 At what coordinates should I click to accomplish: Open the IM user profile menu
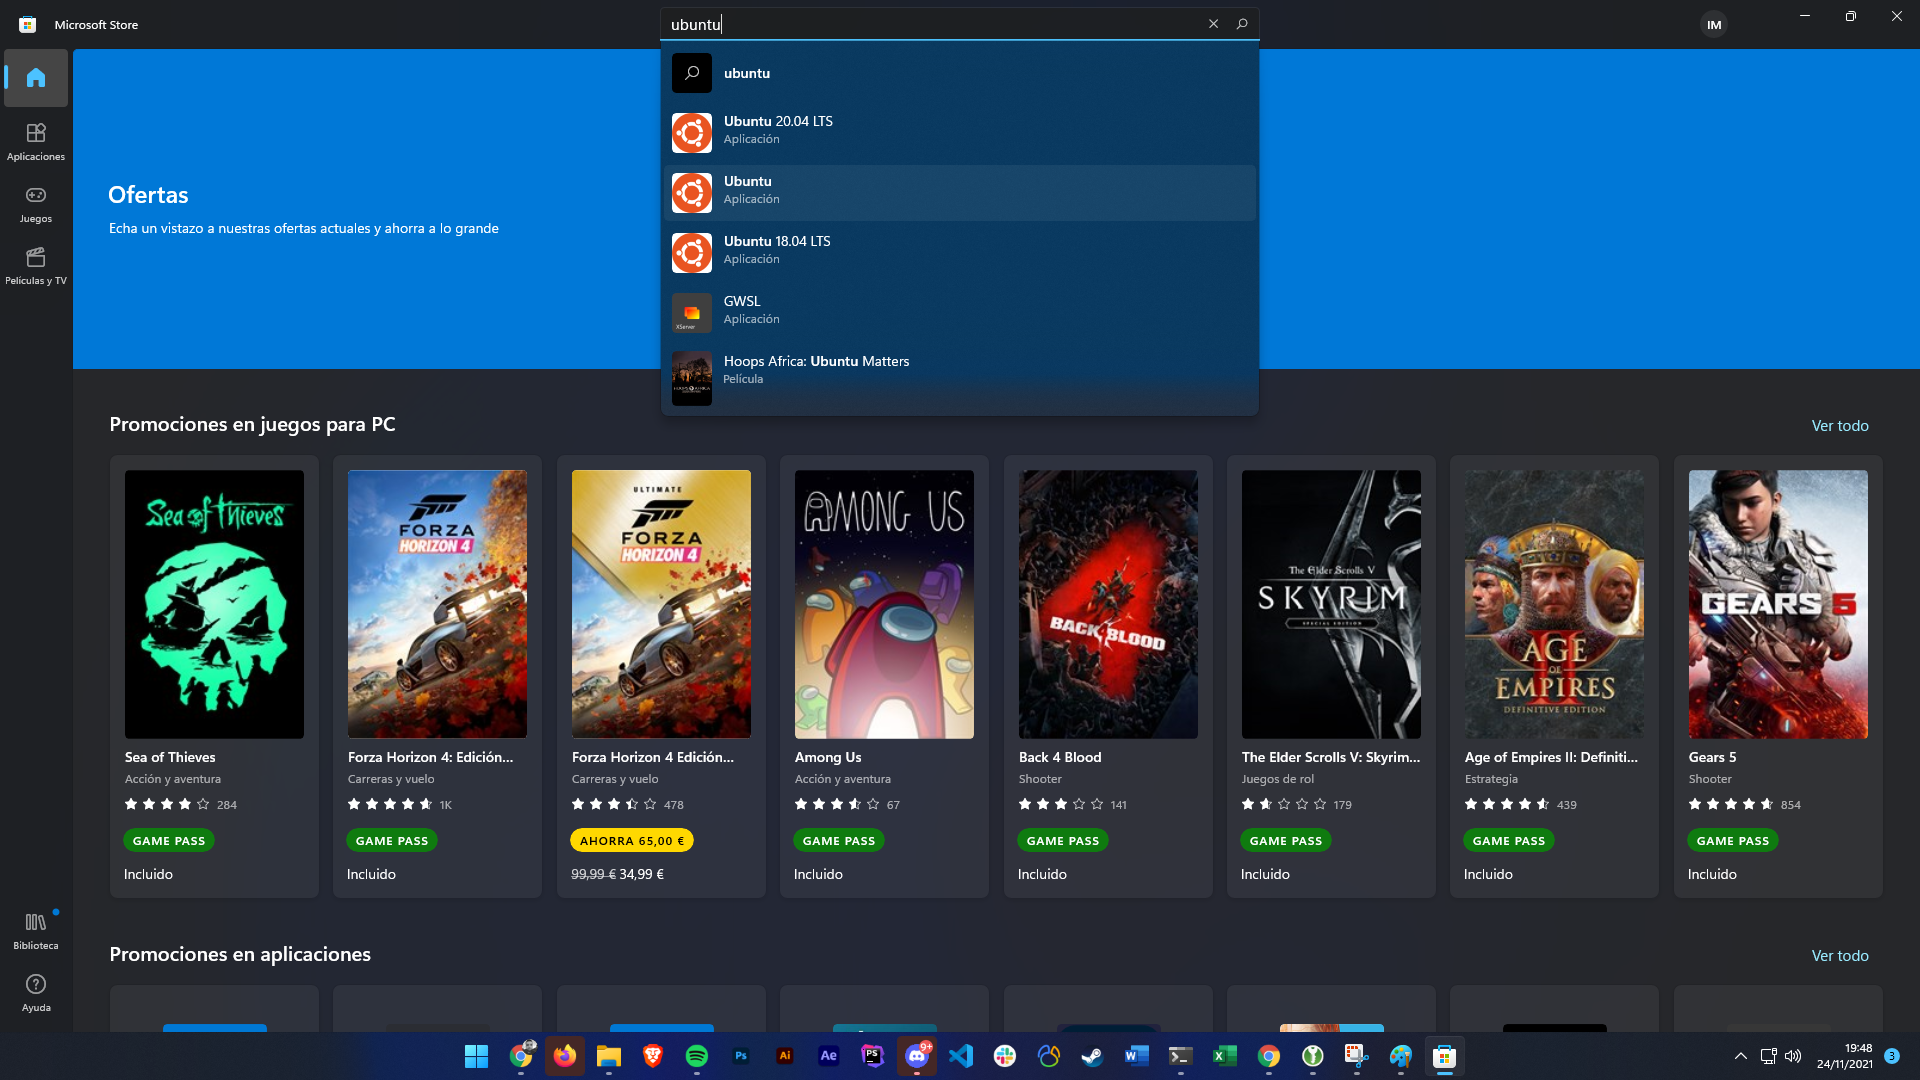point(1714,24)
